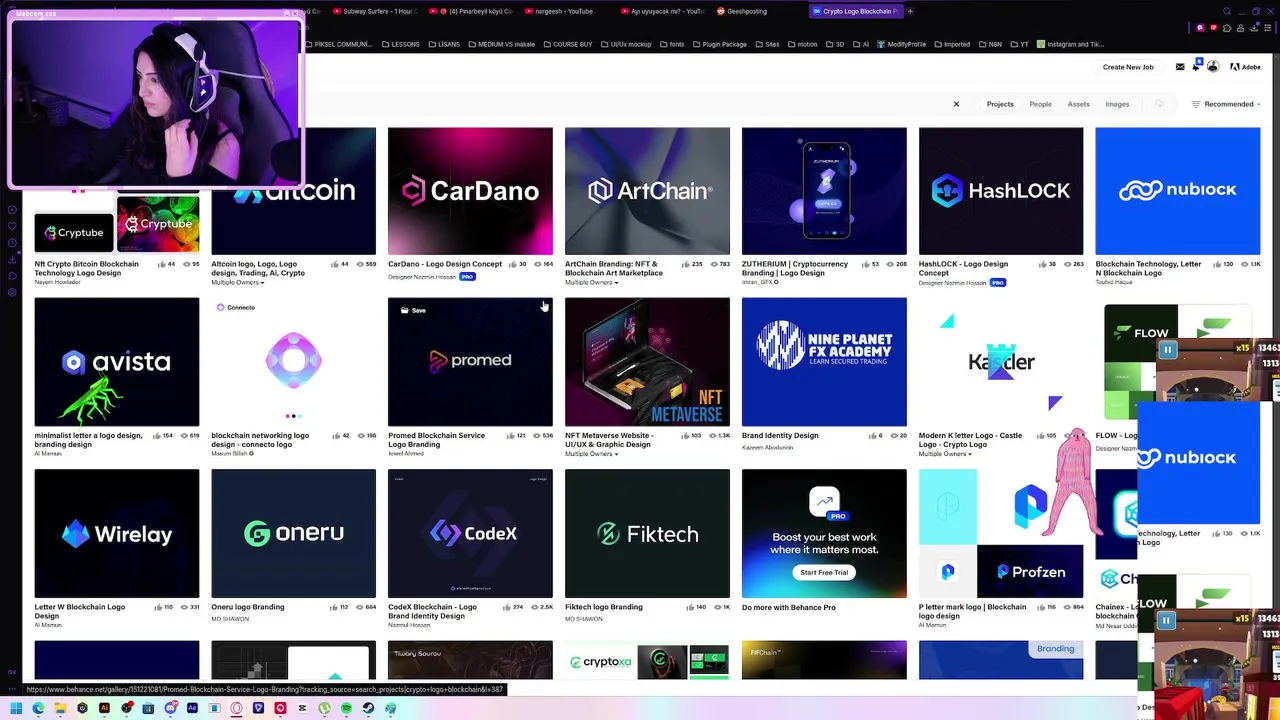Viewport: 1280px width, 720px height.
Task: Pause the overlay game video at top
Action: tap(1167, 350)
